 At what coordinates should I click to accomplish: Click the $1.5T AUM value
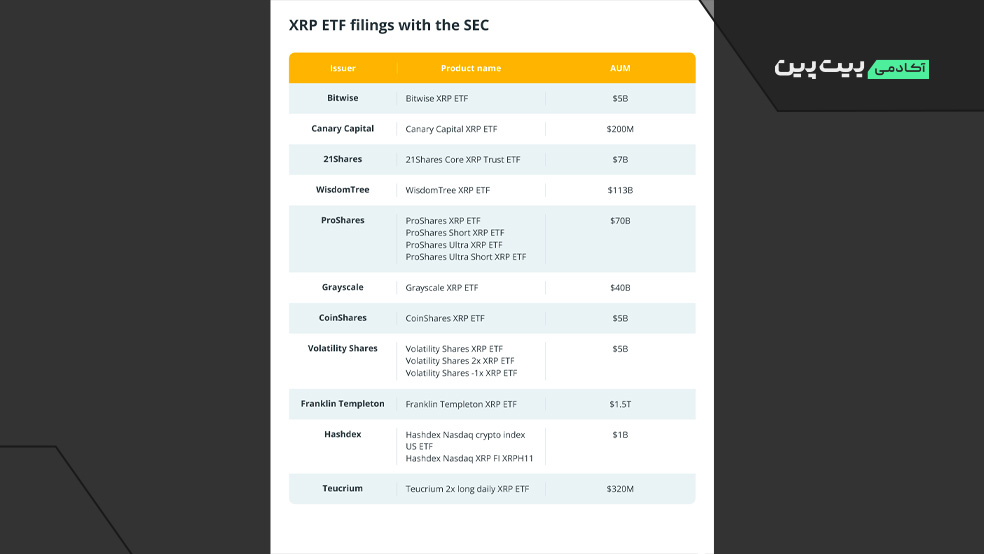coord(620,404)
